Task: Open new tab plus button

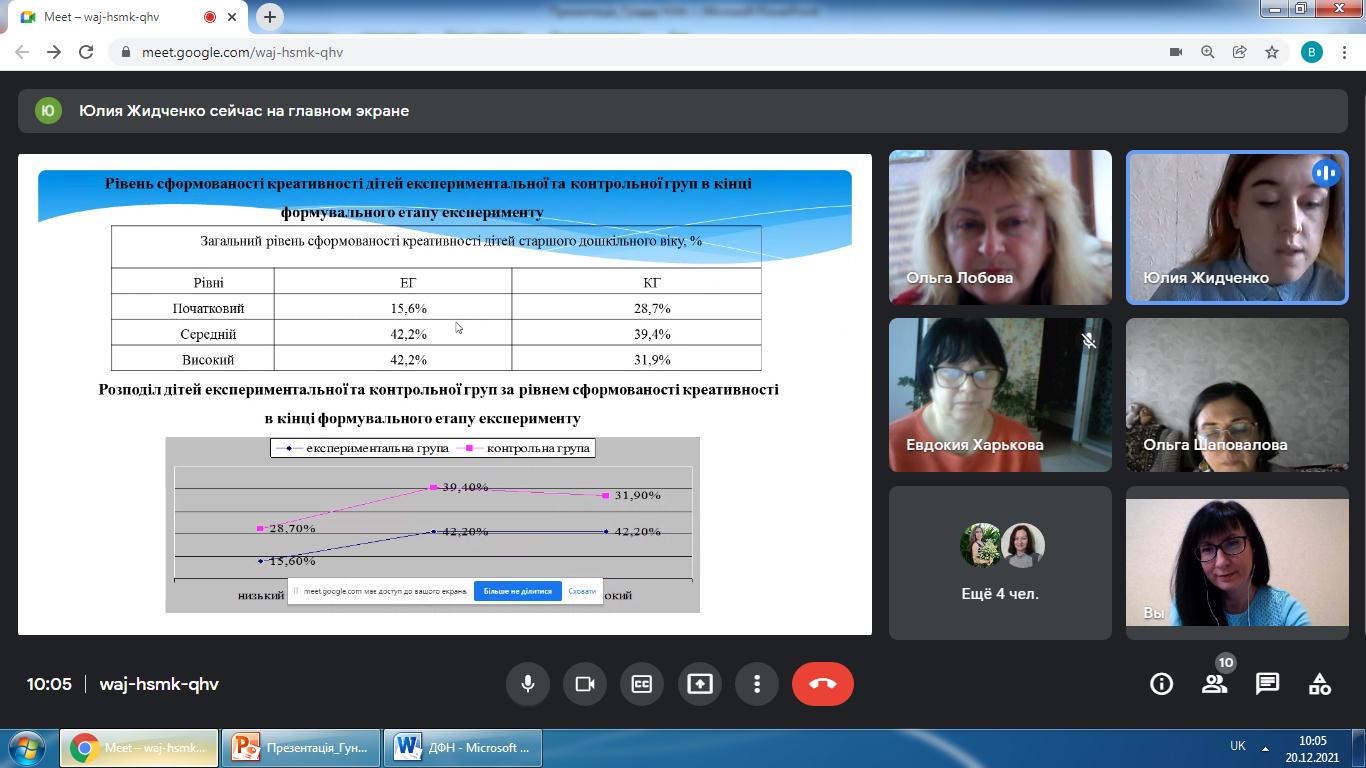Action: pos(270,17)
